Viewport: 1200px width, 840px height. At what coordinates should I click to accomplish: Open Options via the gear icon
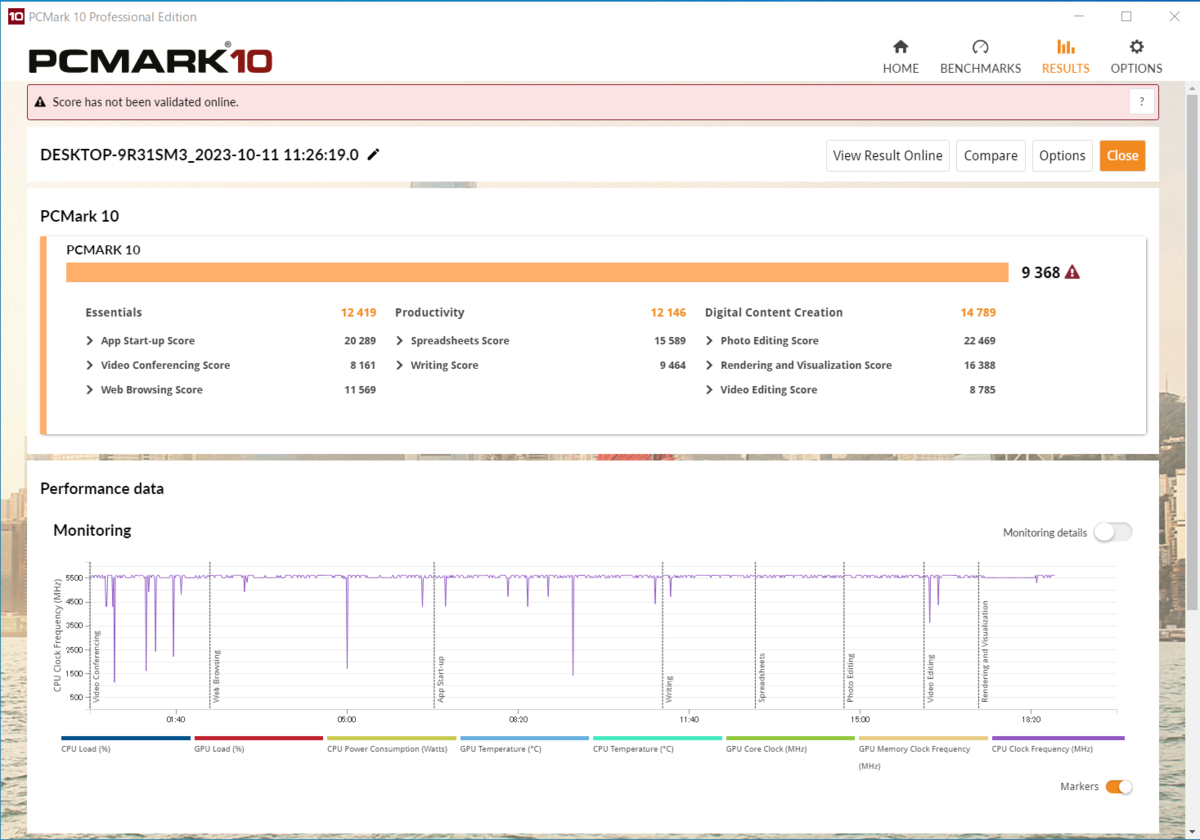click(x=1136, y=47)
